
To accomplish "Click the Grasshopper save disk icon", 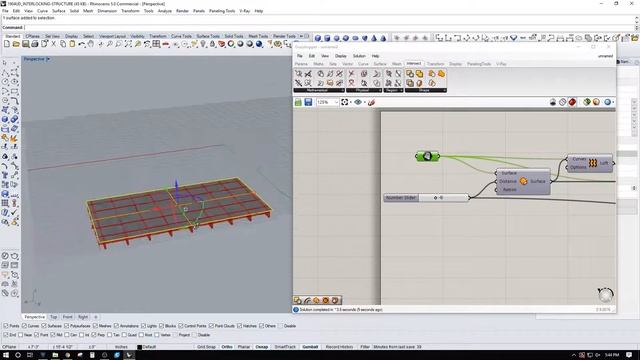I will pos(308,102).
